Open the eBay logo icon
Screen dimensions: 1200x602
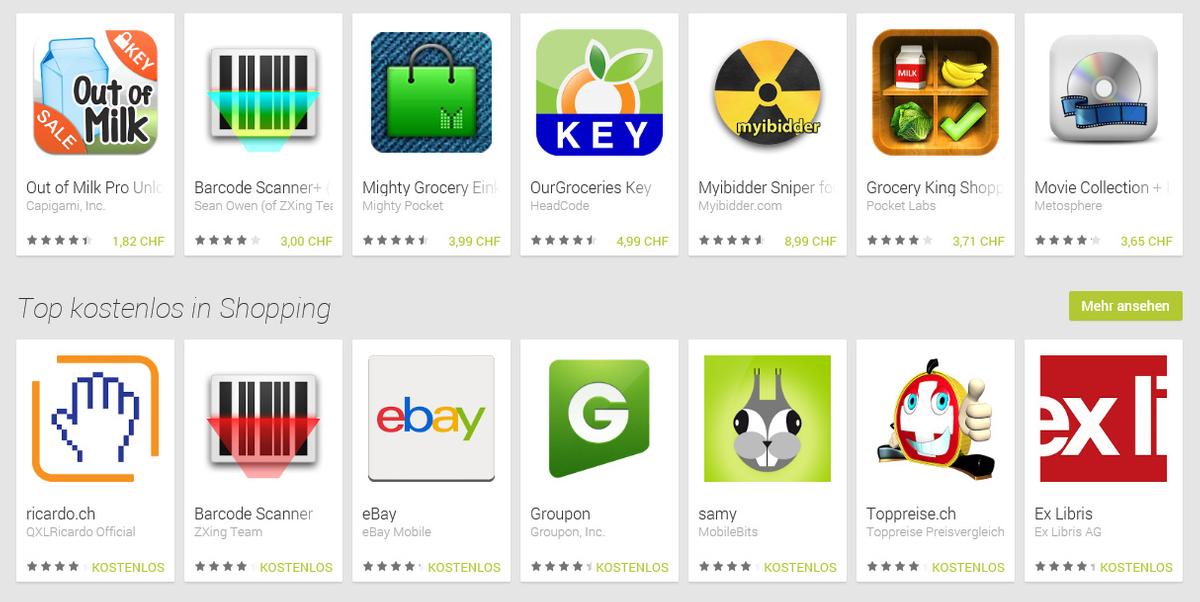431,419
